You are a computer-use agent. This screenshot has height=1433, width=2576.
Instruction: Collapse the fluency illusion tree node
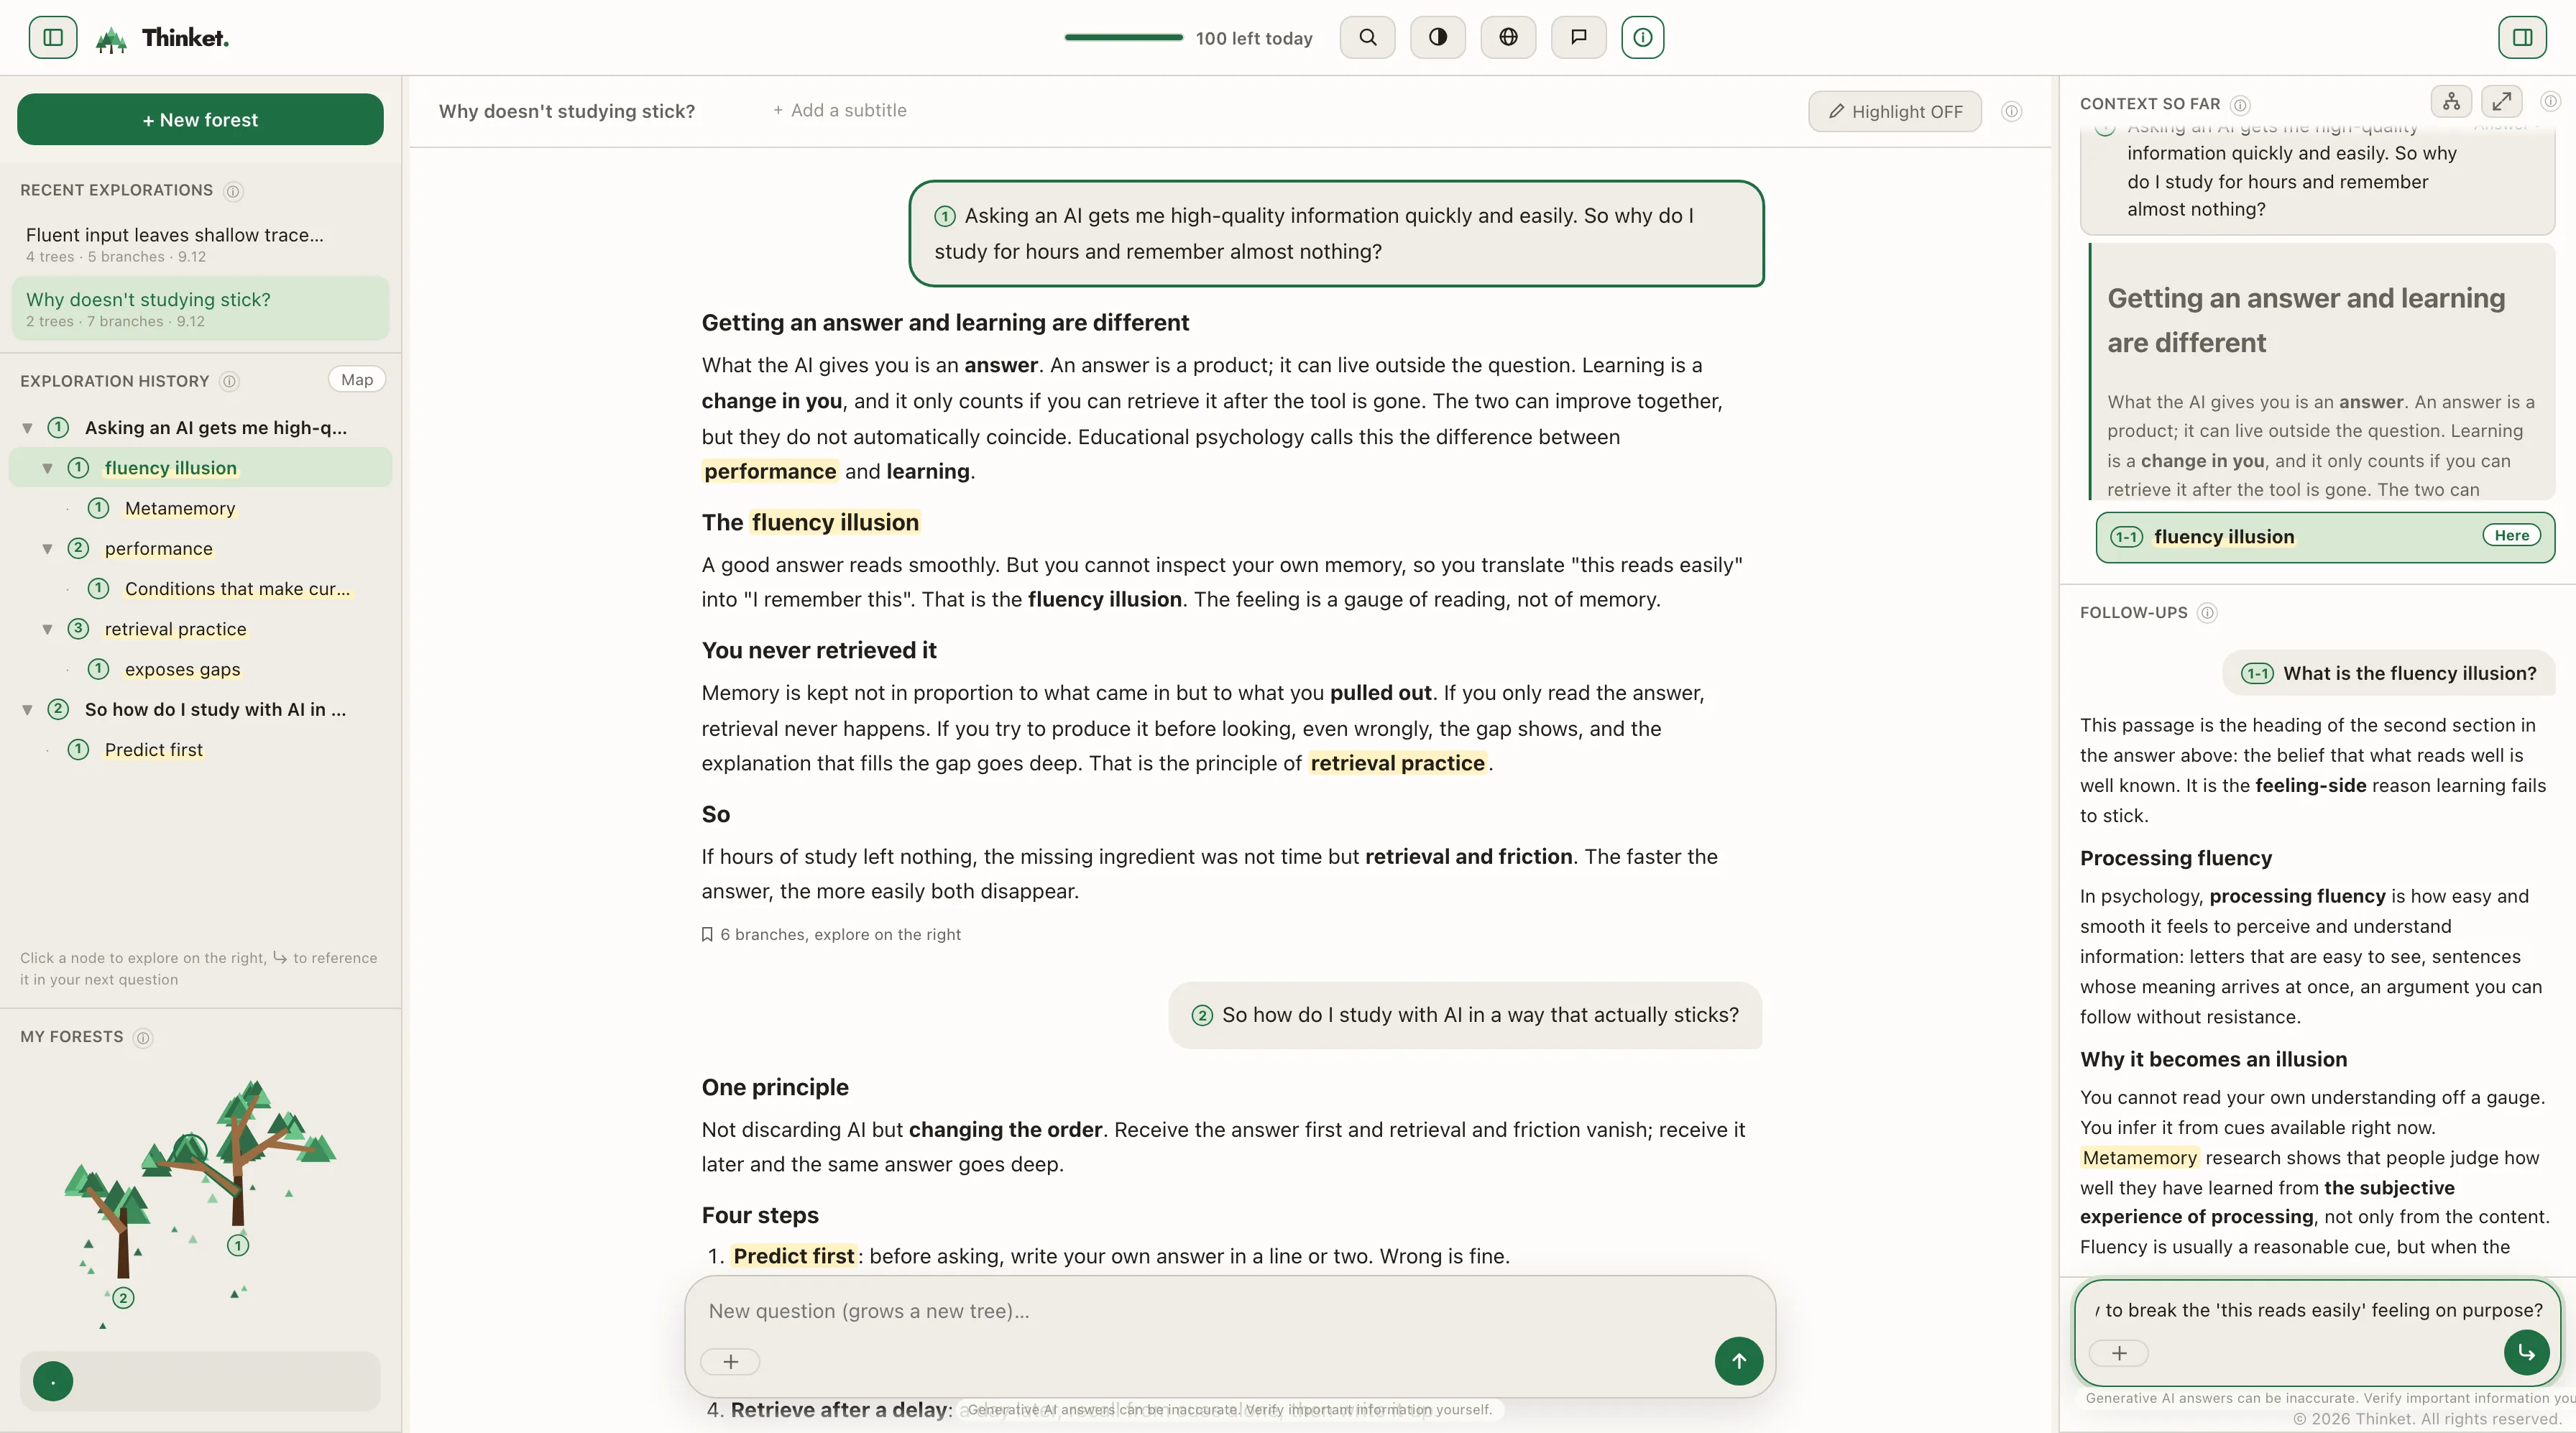pos(47,468)
